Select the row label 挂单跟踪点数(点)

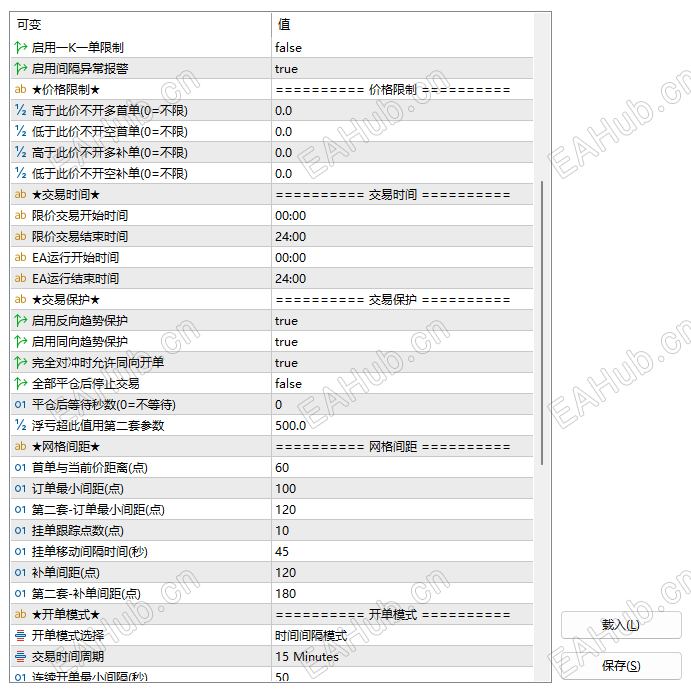(78, 530)
